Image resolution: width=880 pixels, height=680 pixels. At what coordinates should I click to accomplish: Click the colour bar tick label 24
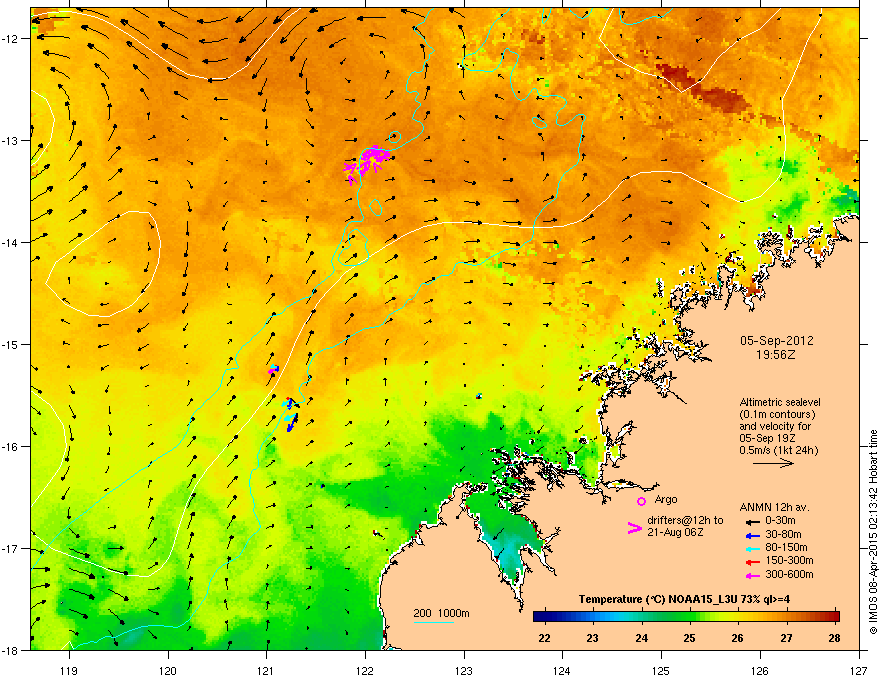click(641, 638)
